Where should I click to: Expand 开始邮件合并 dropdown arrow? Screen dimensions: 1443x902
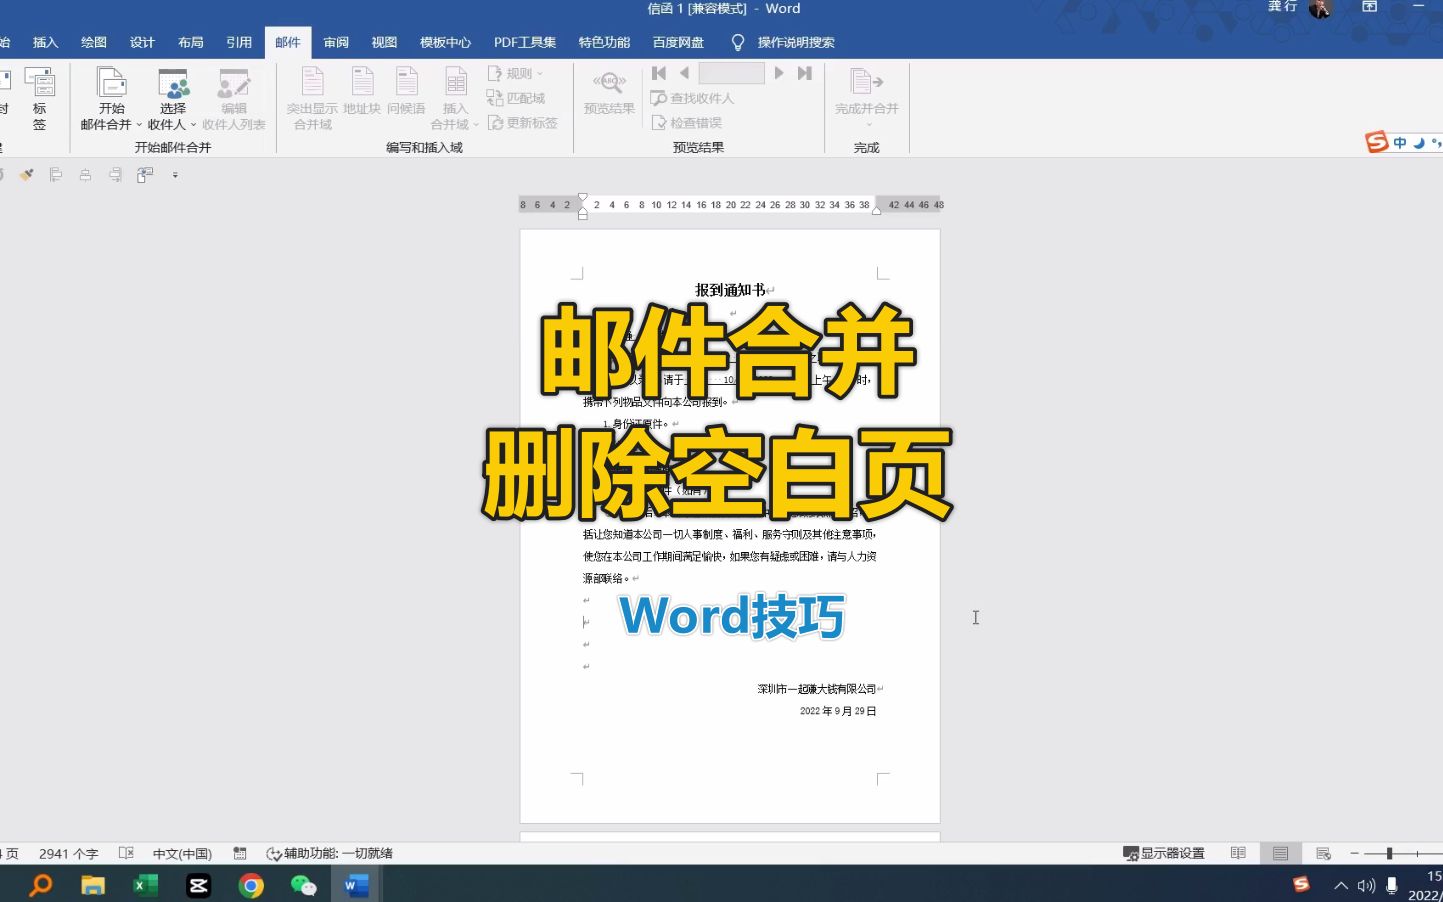click(x=139, y=125)
